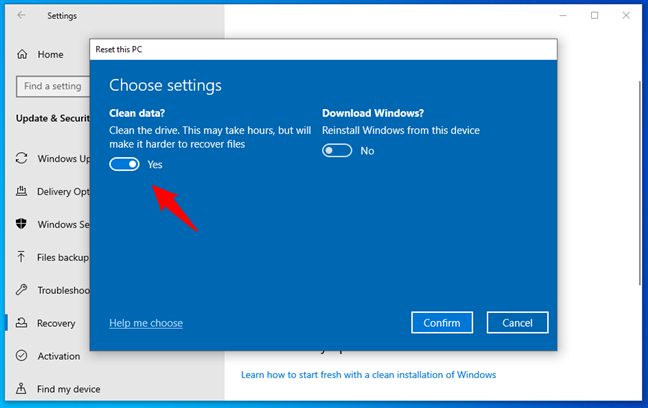648x408 pixels.
Task: Click the Activation checkmark icon
Action: (x=21, y=356)
